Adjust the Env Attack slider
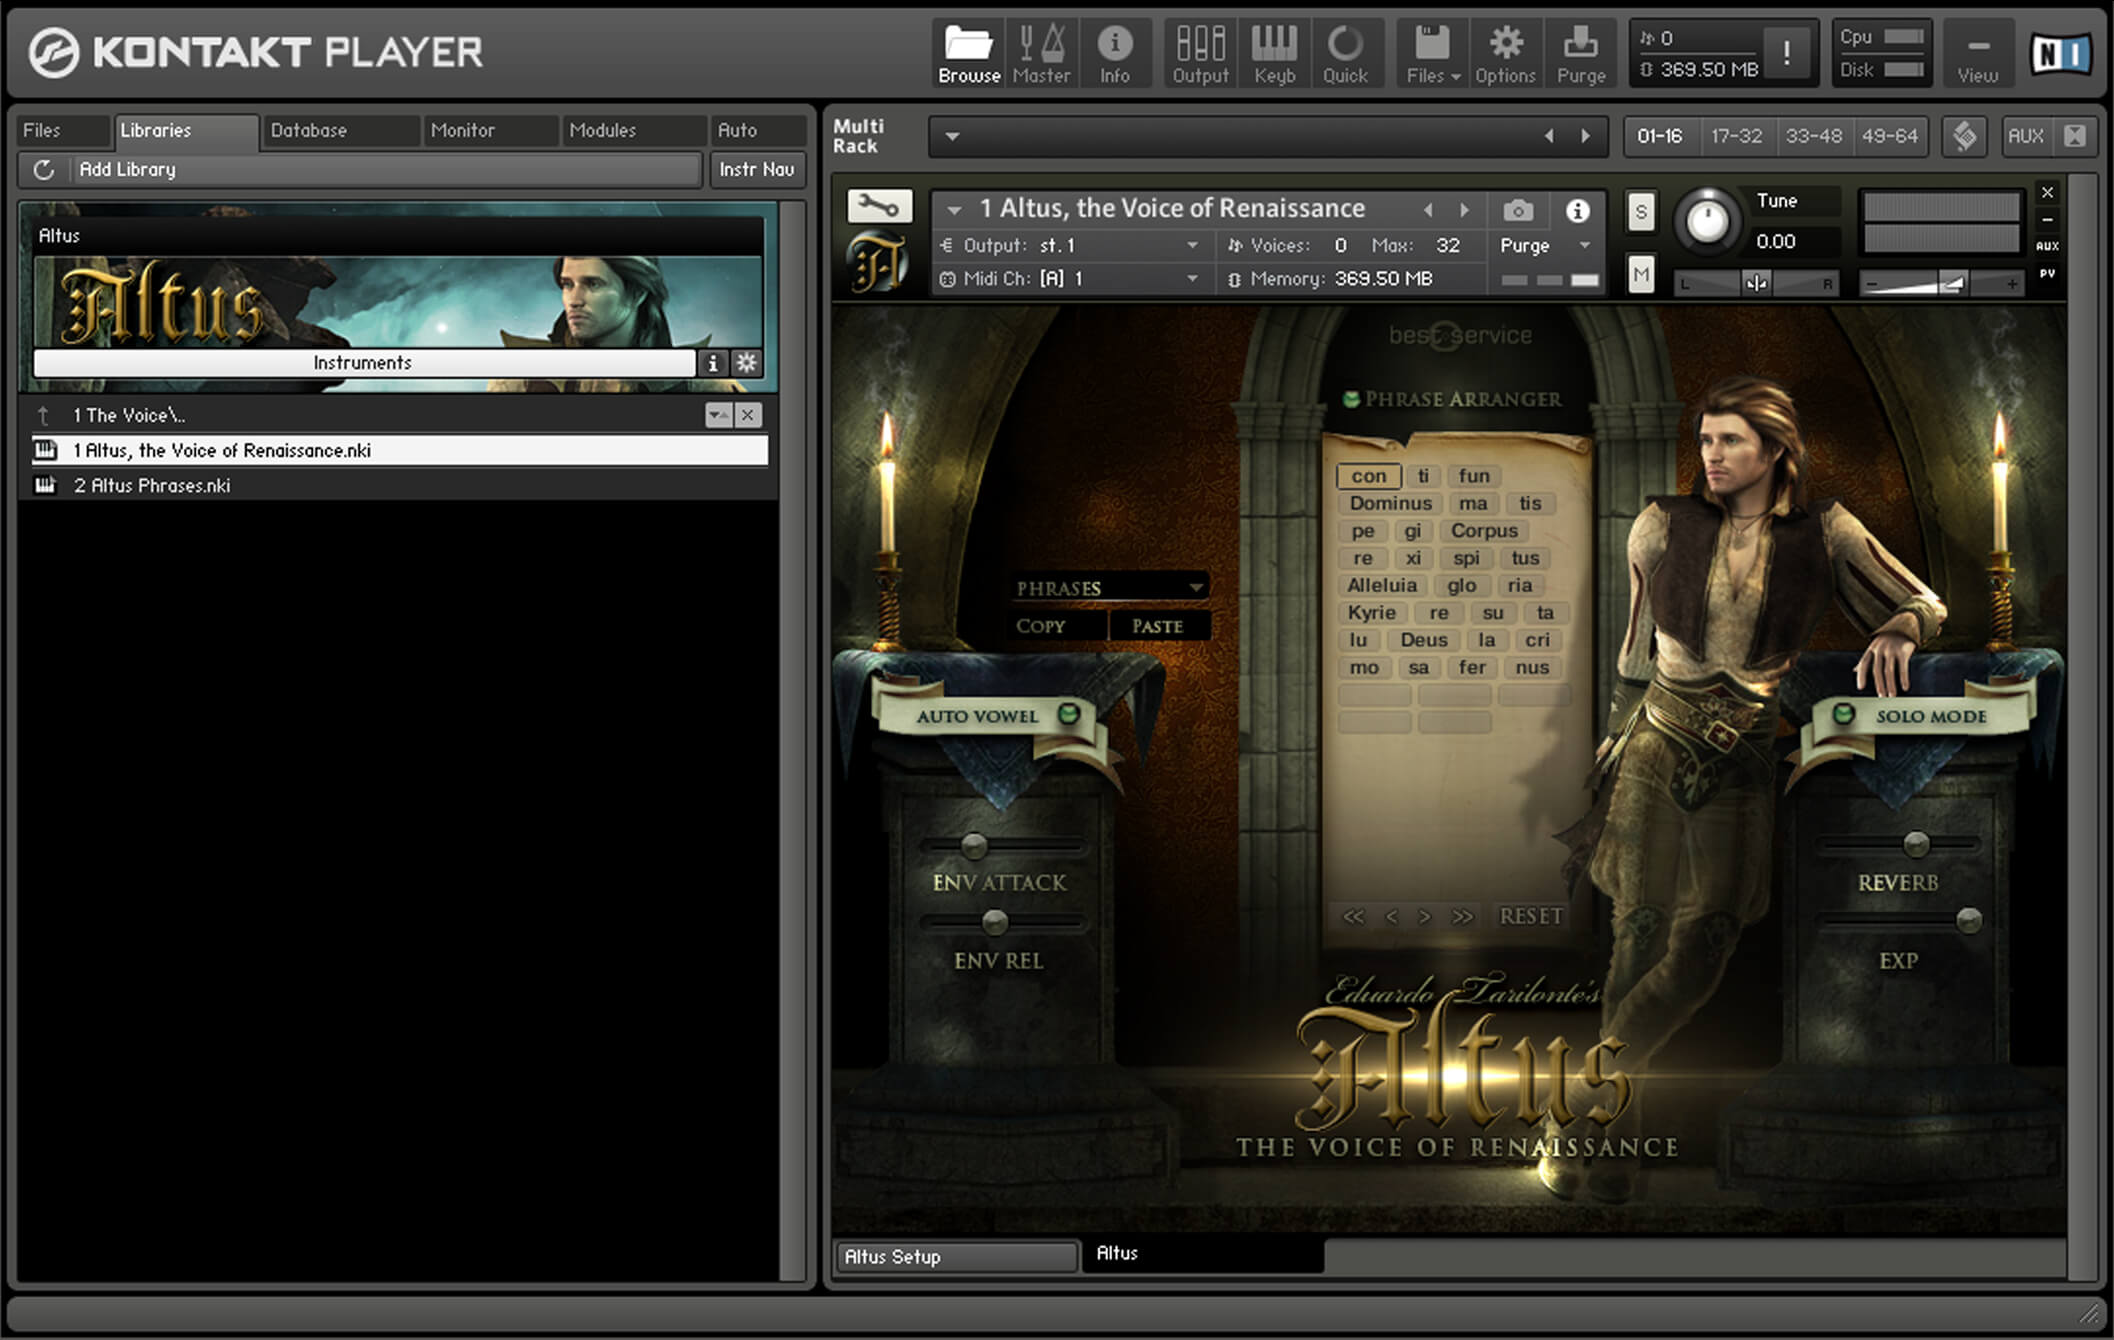Viewport: 2114px width, 1340px height. coord(973,846)
